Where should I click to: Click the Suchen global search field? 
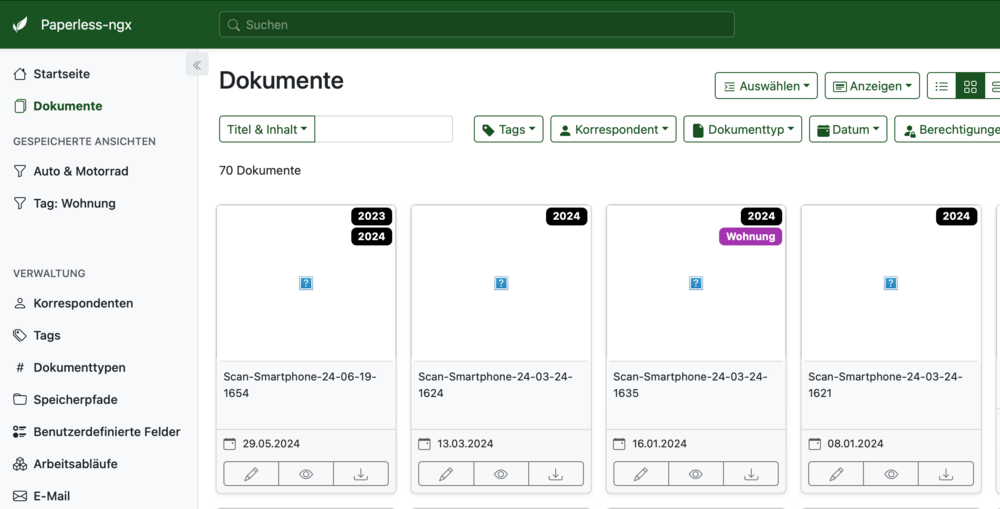[x=476, y=25]
